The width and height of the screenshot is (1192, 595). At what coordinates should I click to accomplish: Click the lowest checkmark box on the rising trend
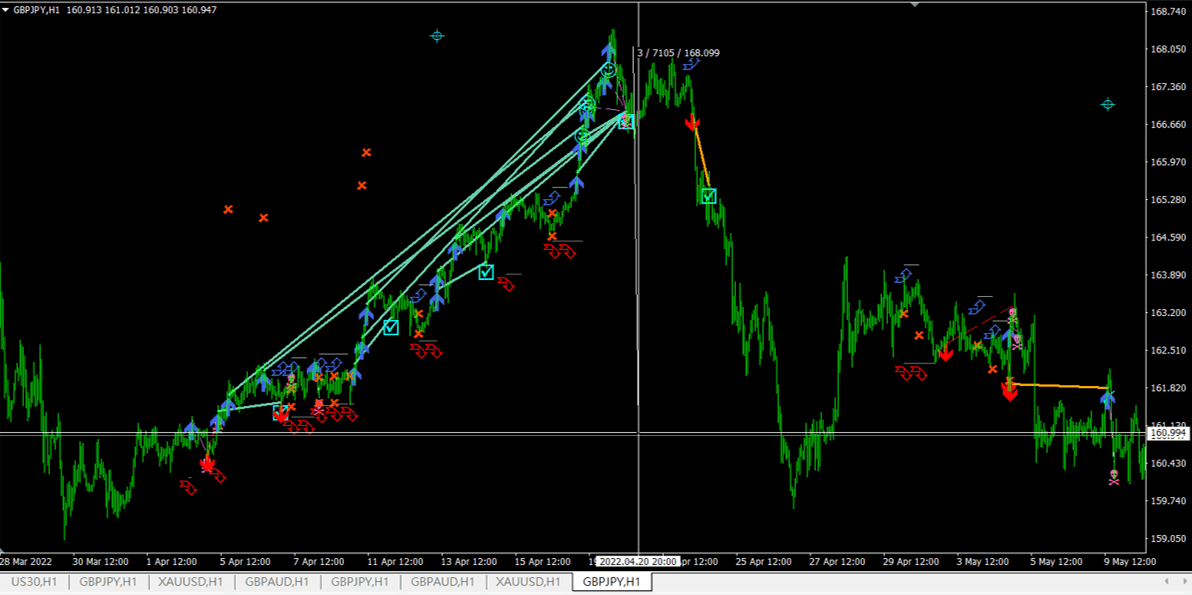(391, 327)
